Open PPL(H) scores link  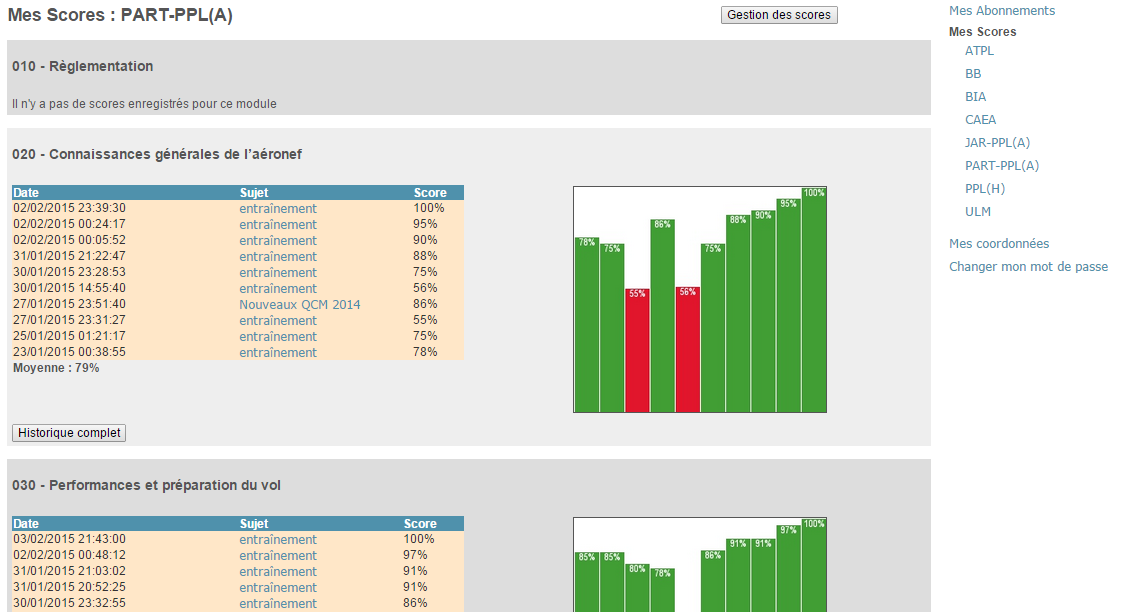tap(984, 189)
